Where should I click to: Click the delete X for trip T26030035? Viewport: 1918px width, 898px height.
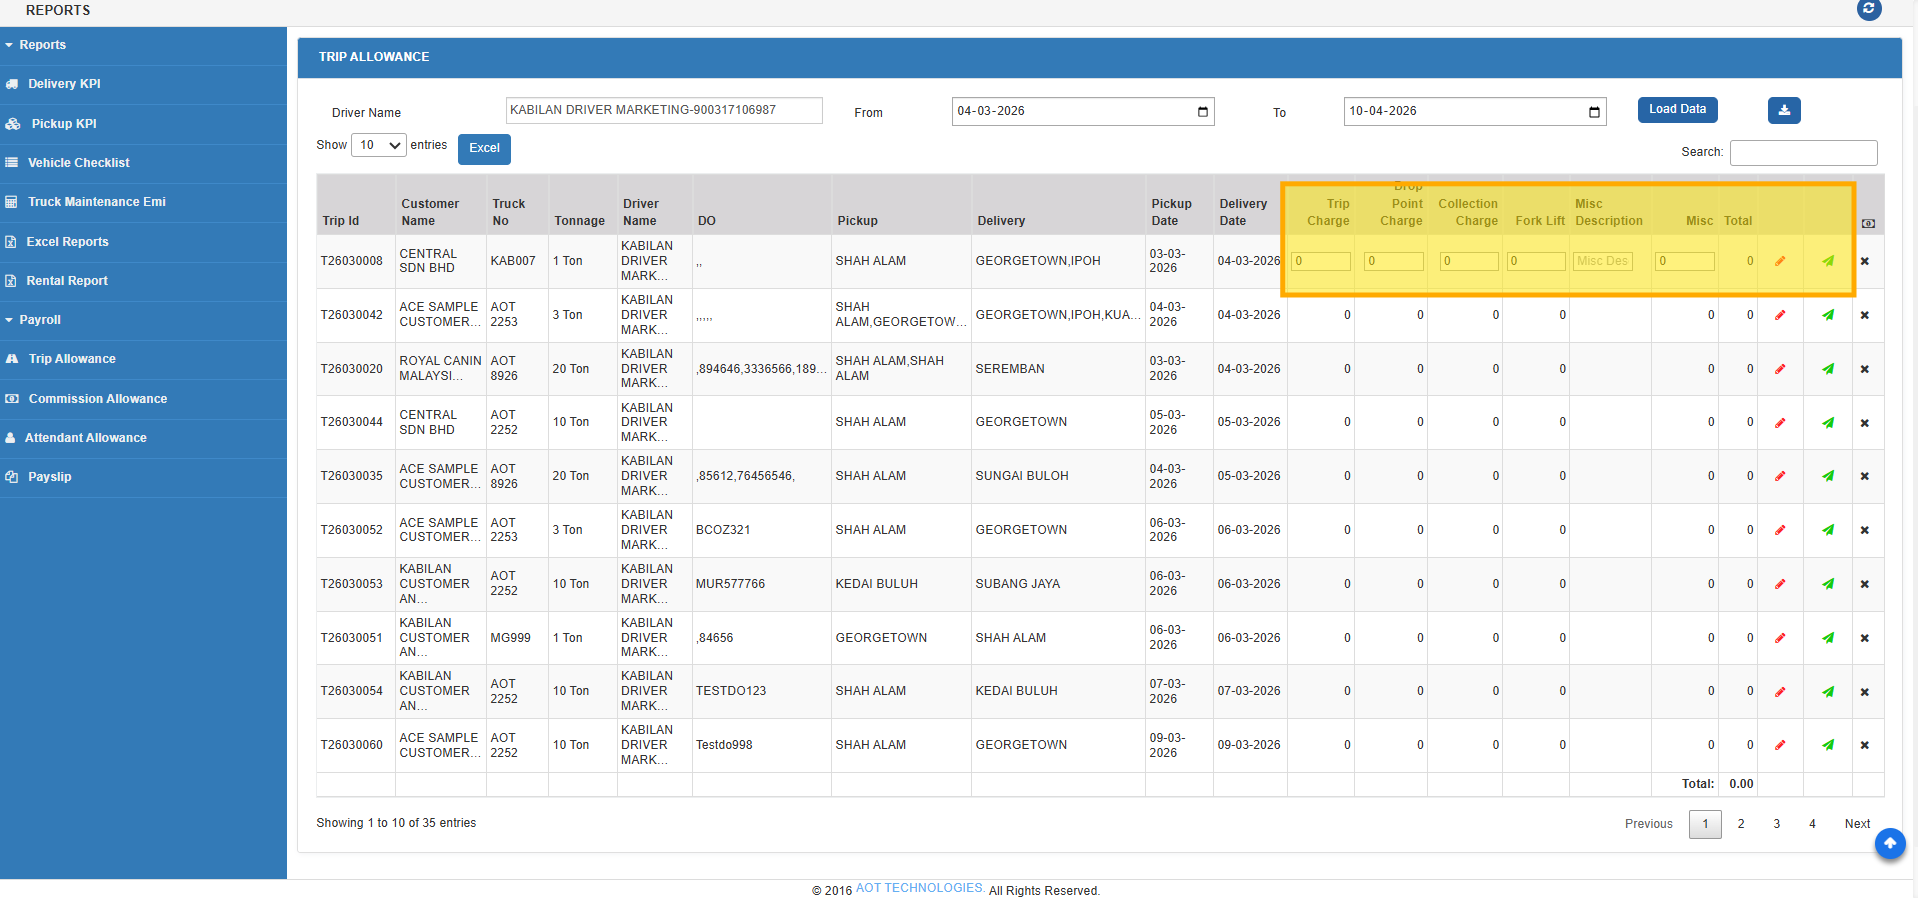pyautogui.click(x=1865, y=476)
